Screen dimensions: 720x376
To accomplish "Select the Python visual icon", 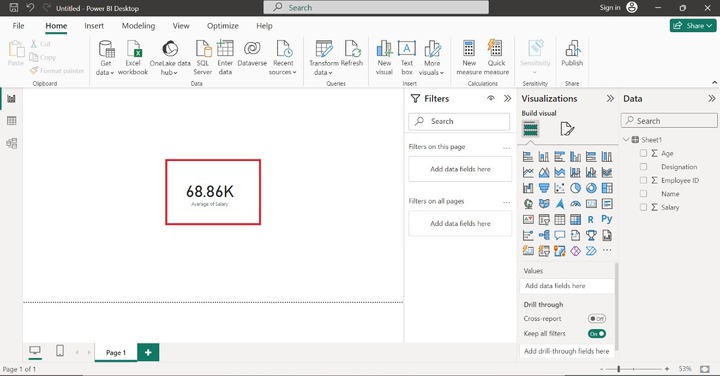I will click(607, 219).
